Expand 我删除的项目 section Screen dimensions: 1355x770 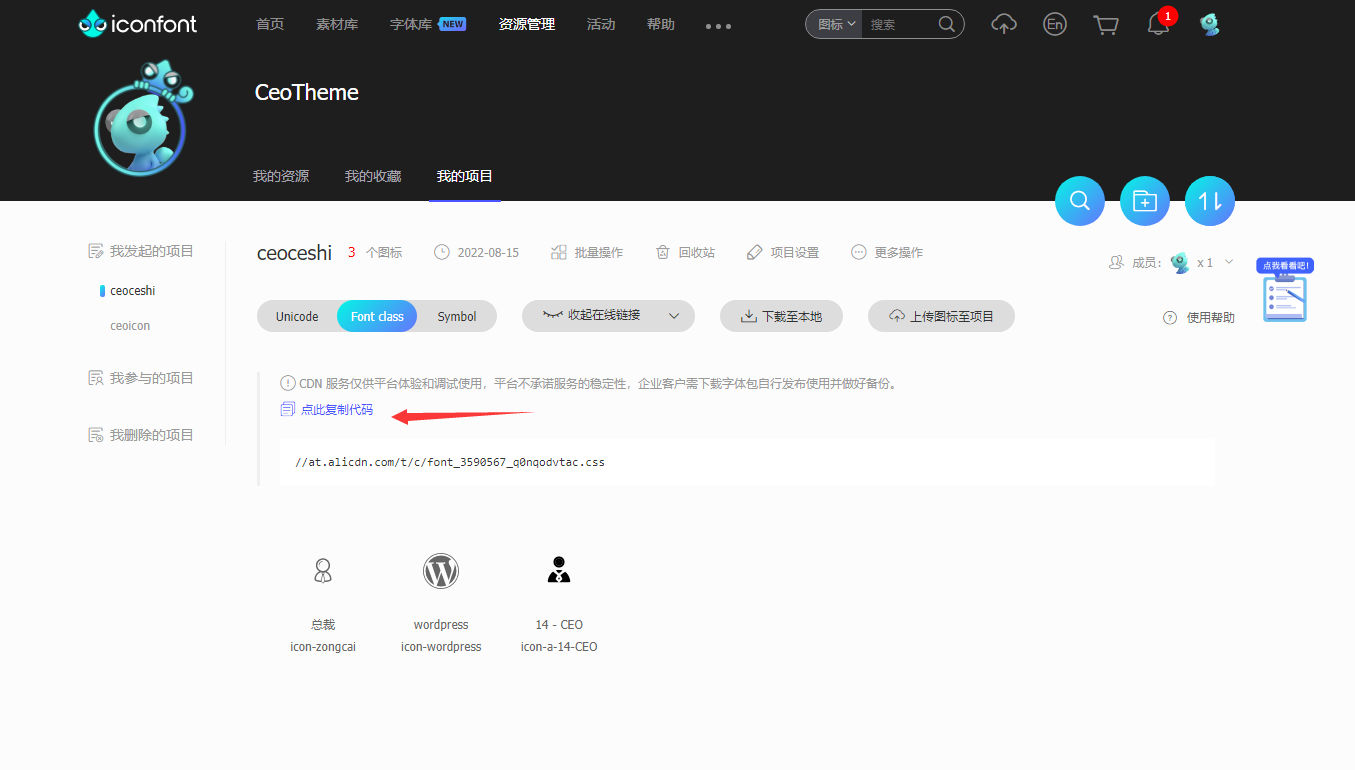tap(141, 435)
